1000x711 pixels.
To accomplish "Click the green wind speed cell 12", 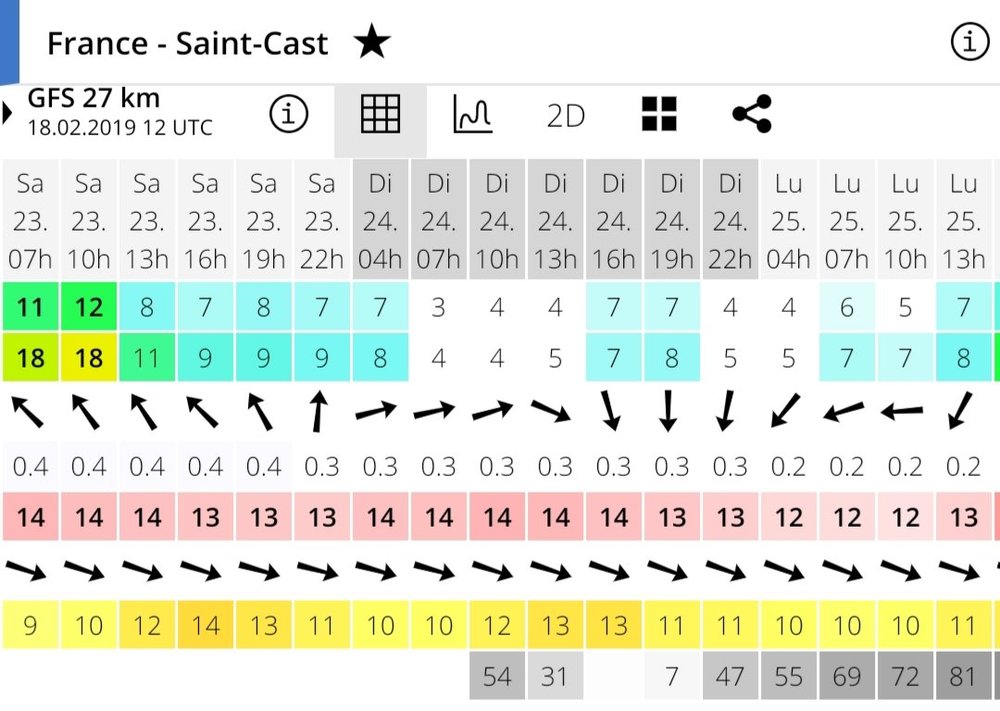I will pyautogui.click(x=89, y=307).
